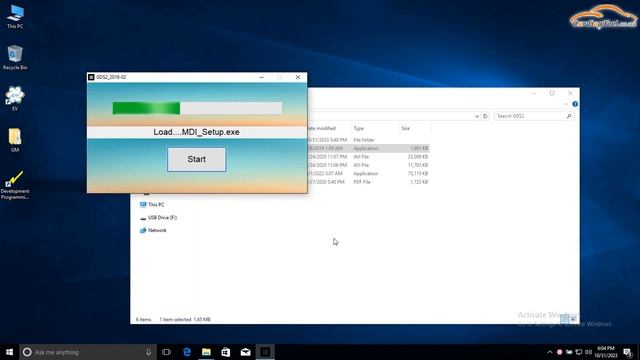Select the 73,115 KB Application row

pos(368,173)
